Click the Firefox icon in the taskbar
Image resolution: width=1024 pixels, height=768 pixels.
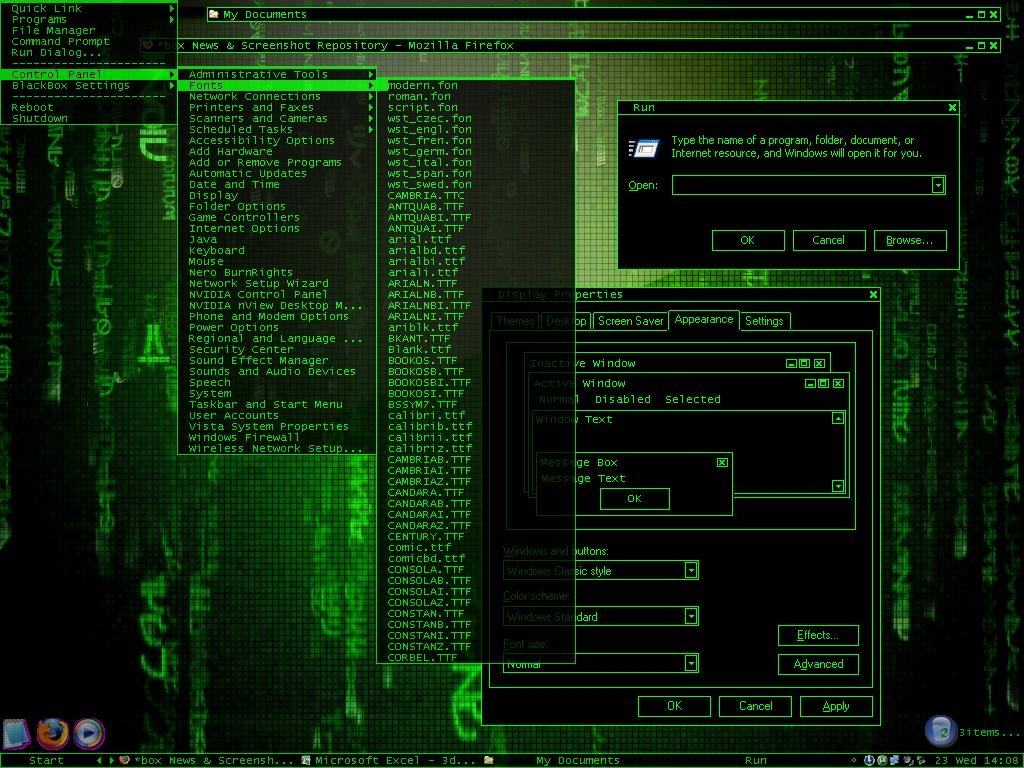pyautogui.click(x=125, y=760)
